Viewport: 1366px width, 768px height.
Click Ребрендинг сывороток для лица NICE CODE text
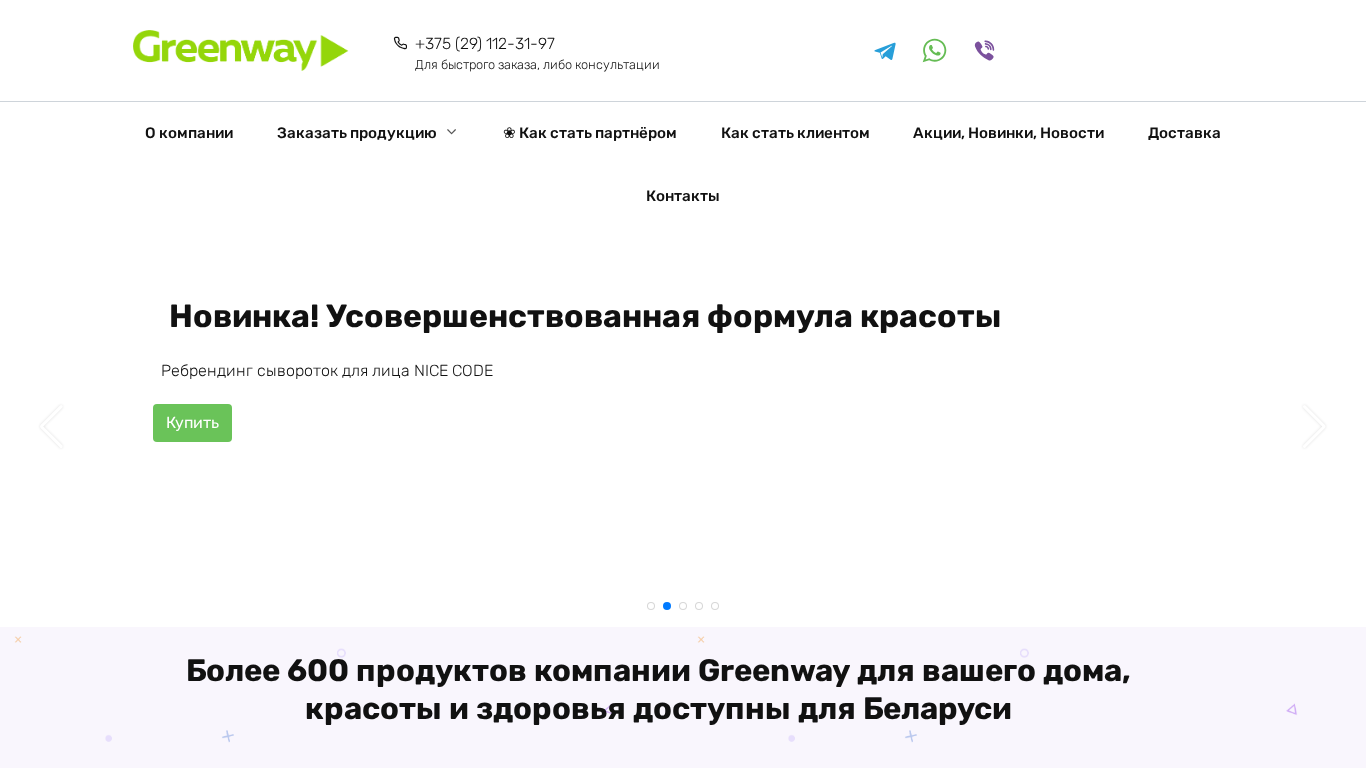click(327, 371)
